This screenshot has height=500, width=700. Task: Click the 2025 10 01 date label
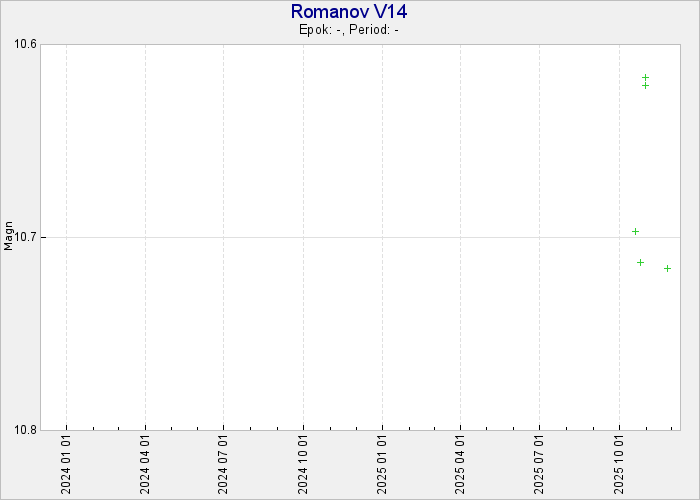(618, 465)
